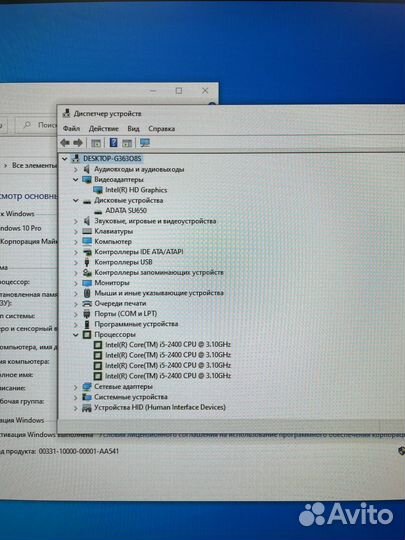
Task: Click the ADATA SU650 drive icon
Action: 98,211
